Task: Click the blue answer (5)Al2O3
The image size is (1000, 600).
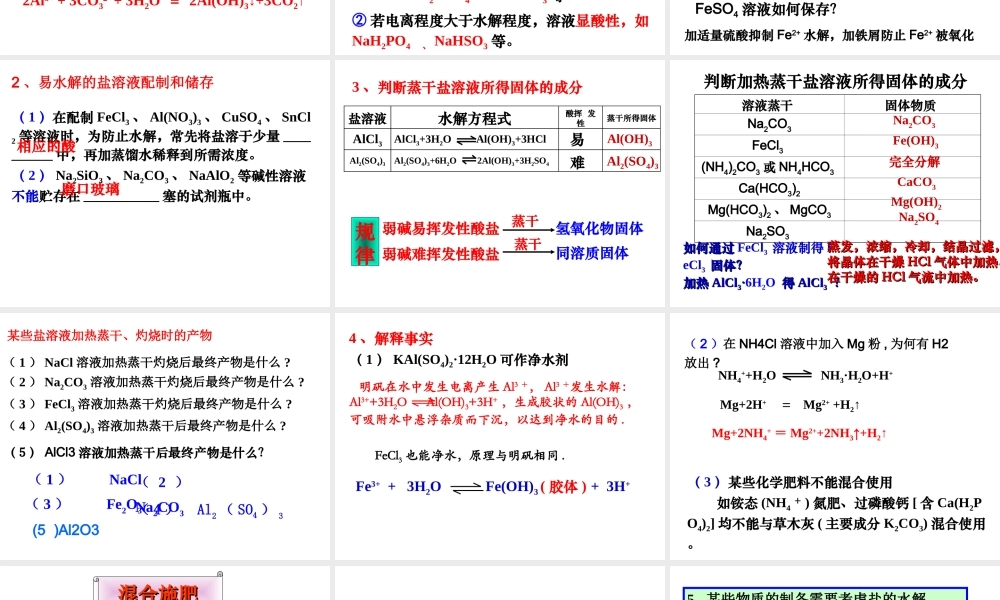Action: [66, 530]
